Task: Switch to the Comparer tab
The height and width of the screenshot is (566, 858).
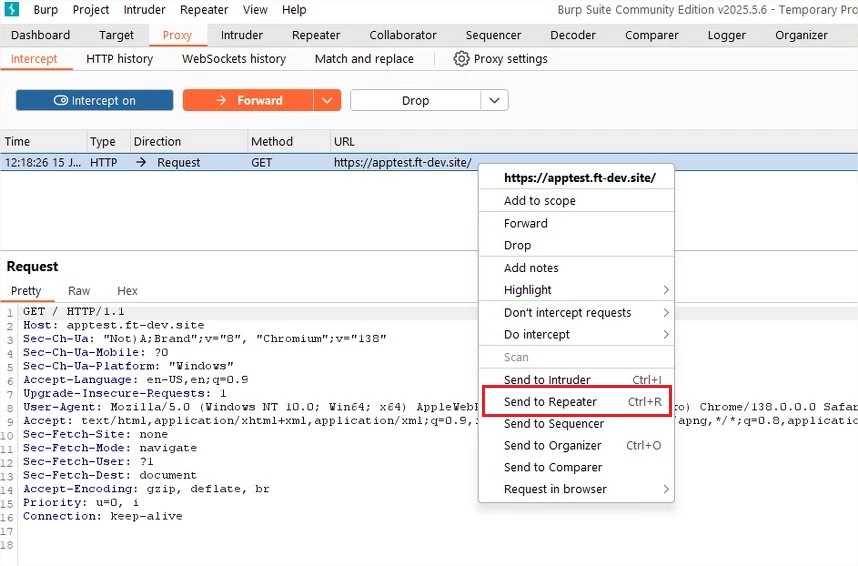Action: click(652, 35)
